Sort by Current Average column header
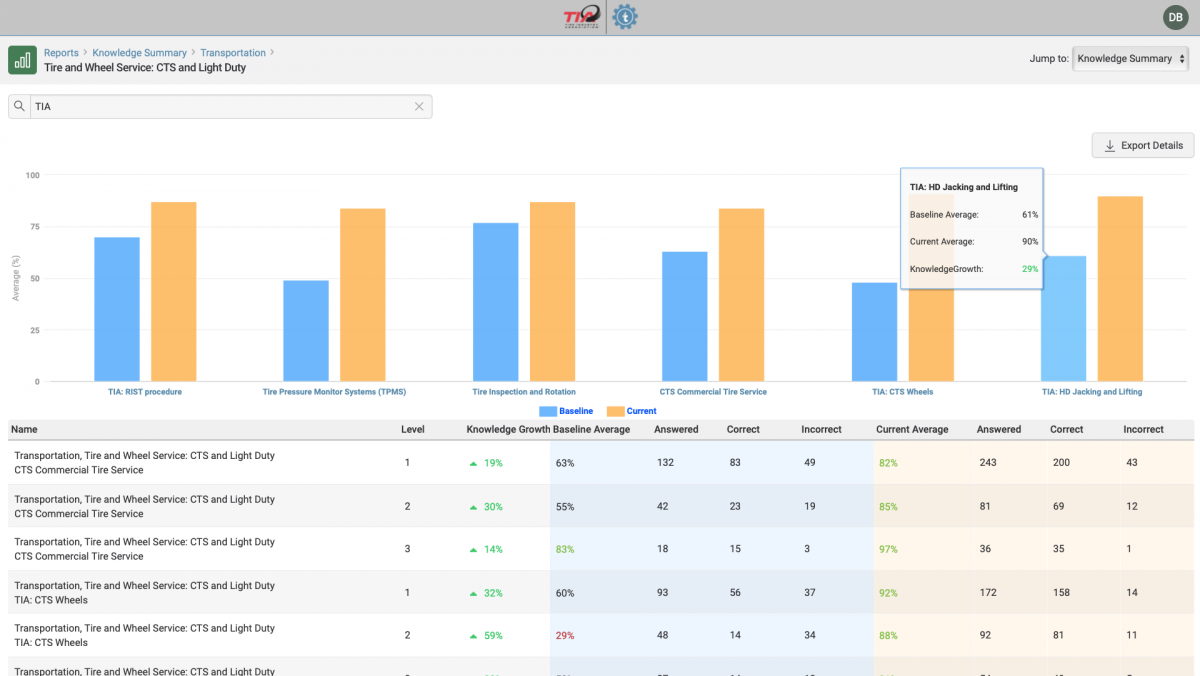The image size is (1200, 676). tap(912, 429)
